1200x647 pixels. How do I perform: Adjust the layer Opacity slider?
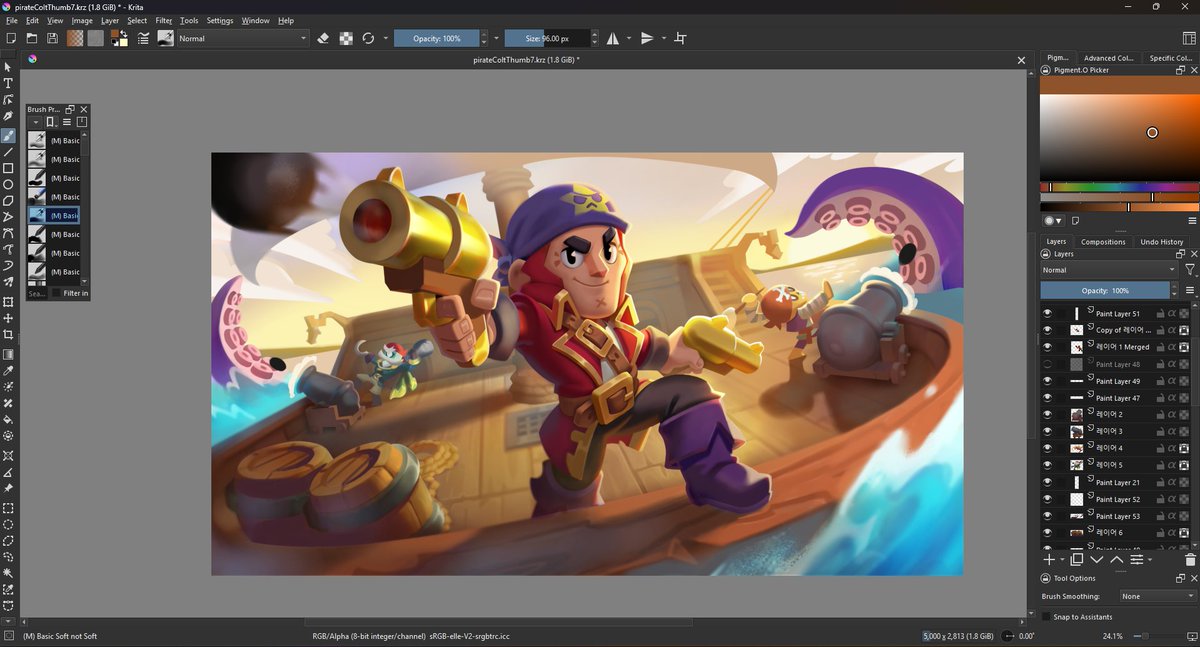(x=1106, y=290)
